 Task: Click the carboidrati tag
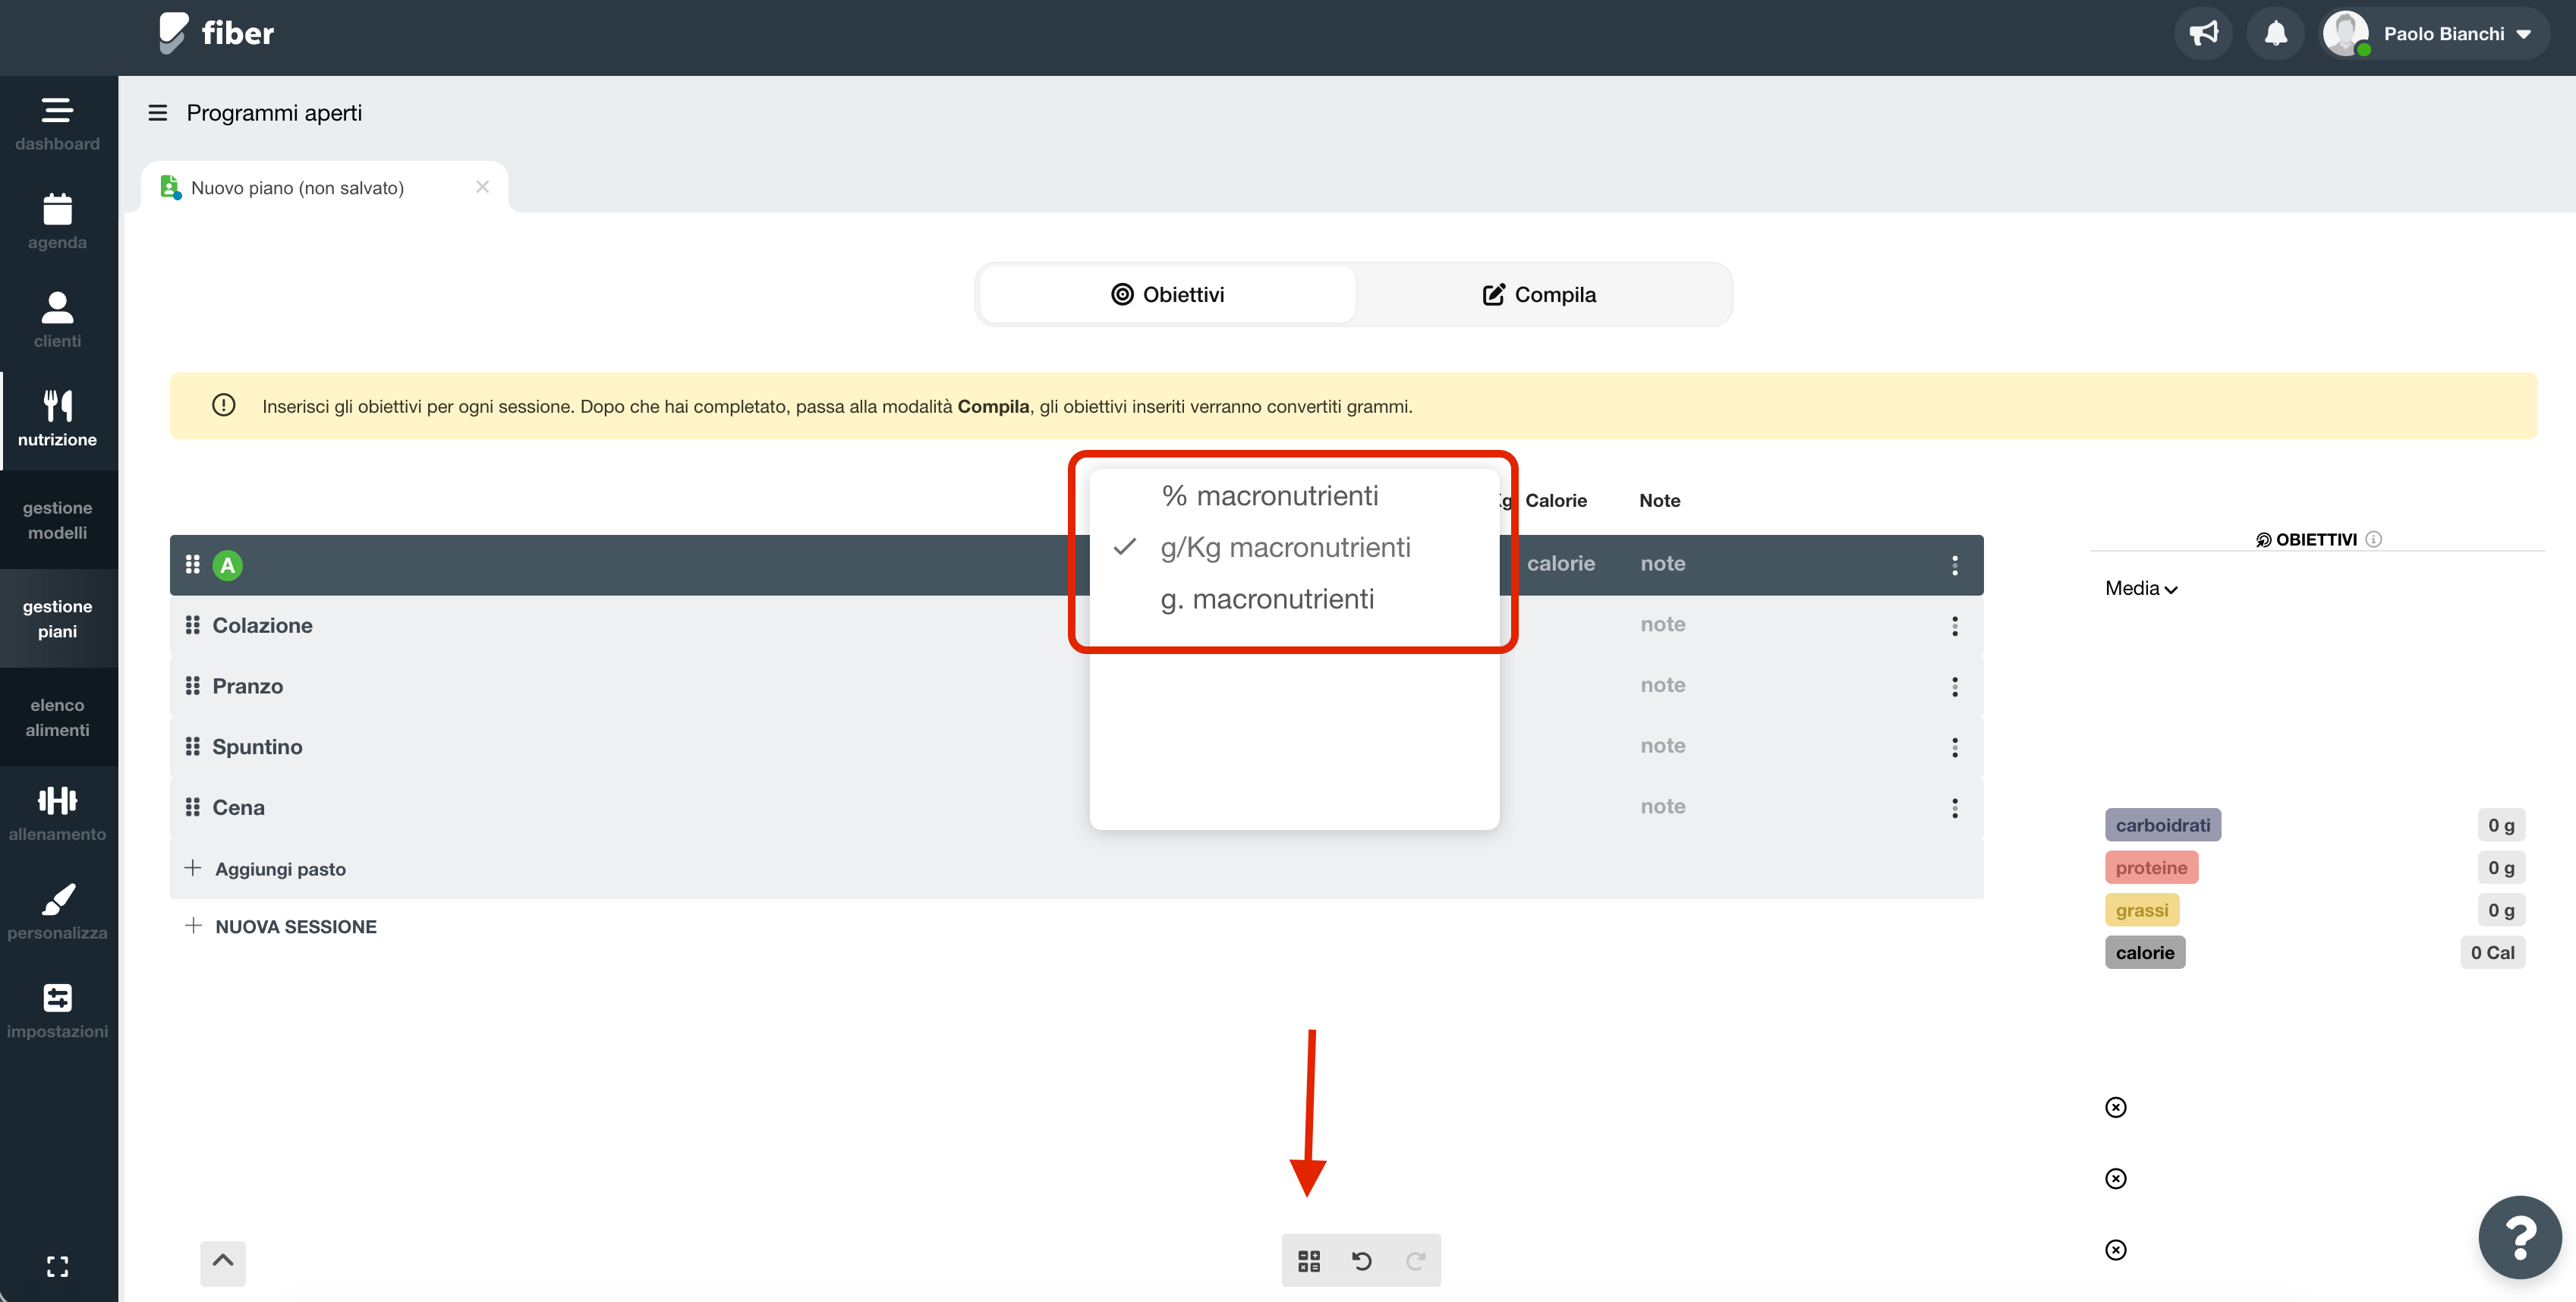click(2163, 825)
